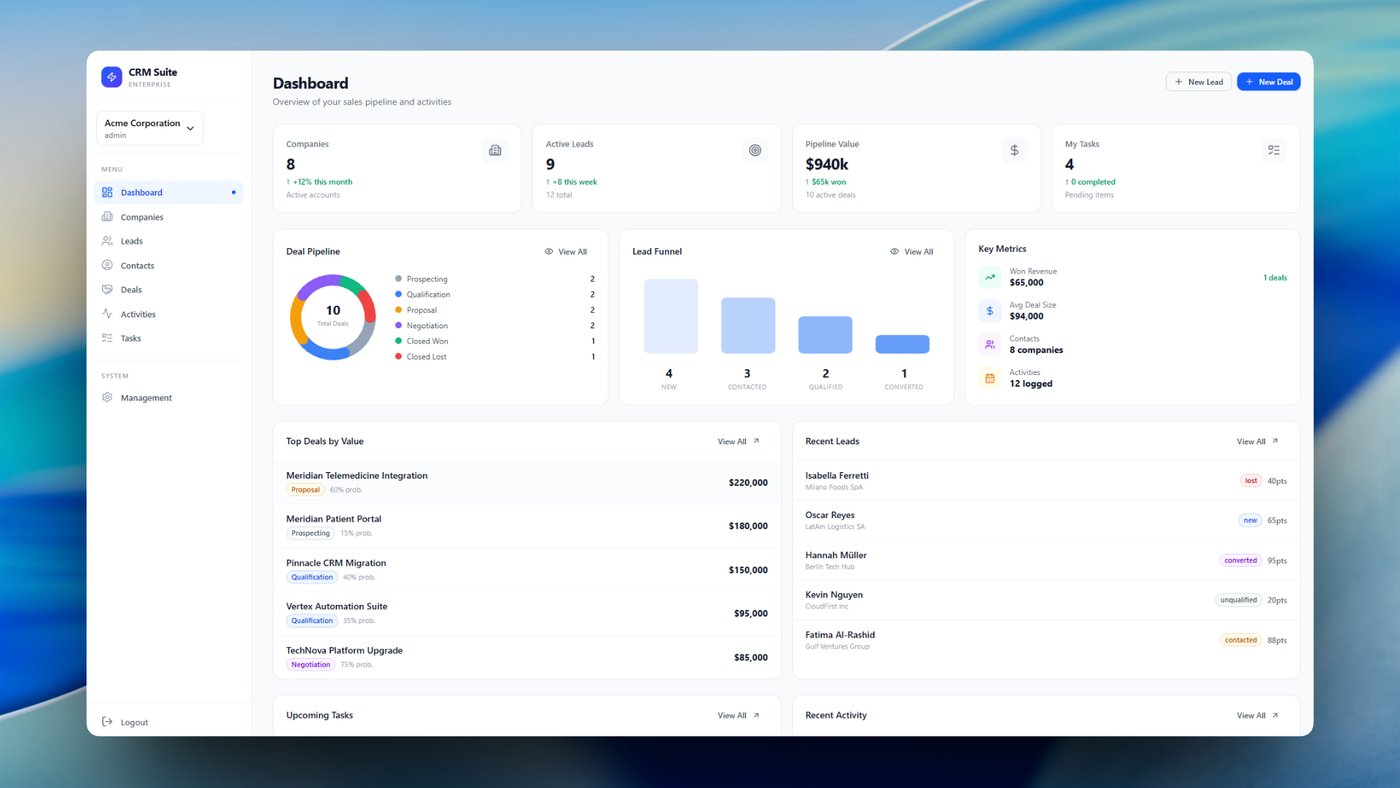The image size is (1400, 788).
Task: Select the donut chart showing 10 total deals
Action: [333, 317]
